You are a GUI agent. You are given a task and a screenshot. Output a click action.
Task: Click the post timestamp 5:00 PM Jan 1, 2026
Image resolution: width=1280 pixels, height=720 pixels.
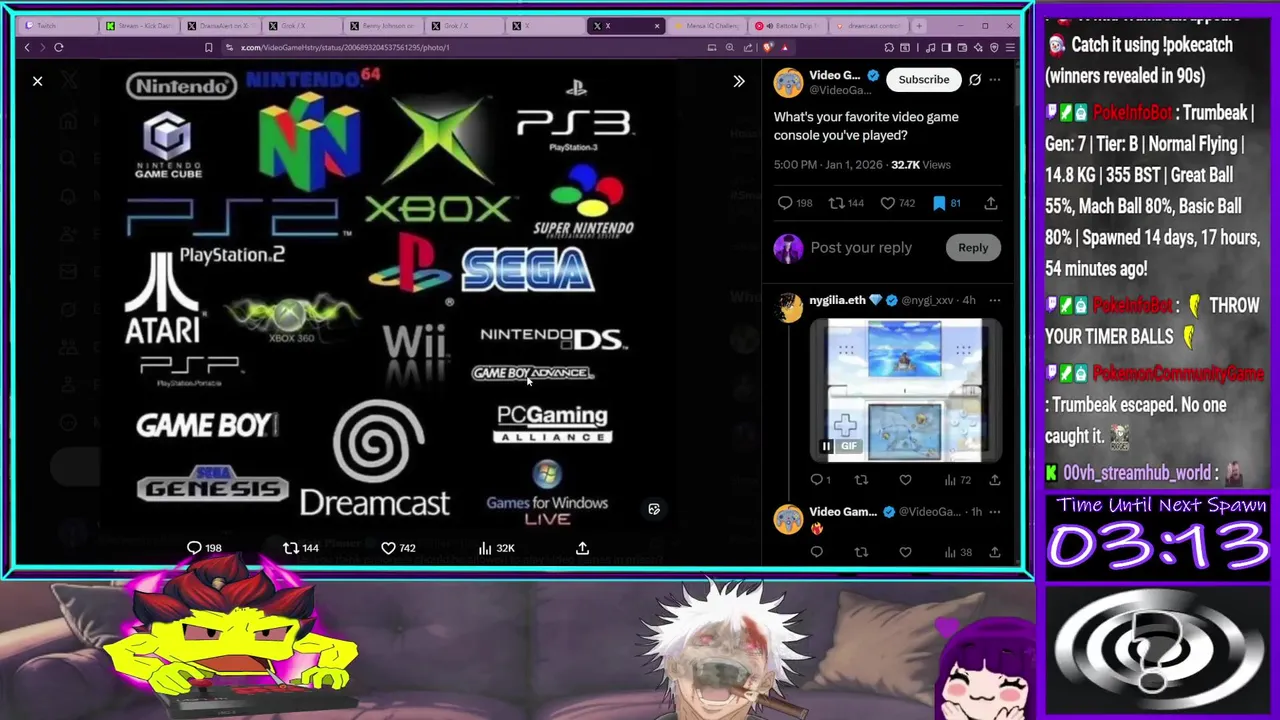click(828, 165)
